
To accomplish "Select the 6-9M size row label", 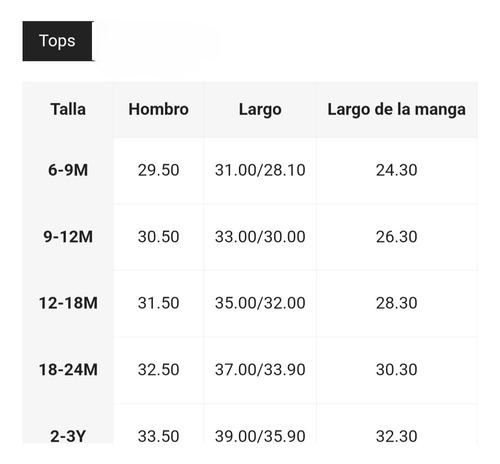I will coord(68,170).
